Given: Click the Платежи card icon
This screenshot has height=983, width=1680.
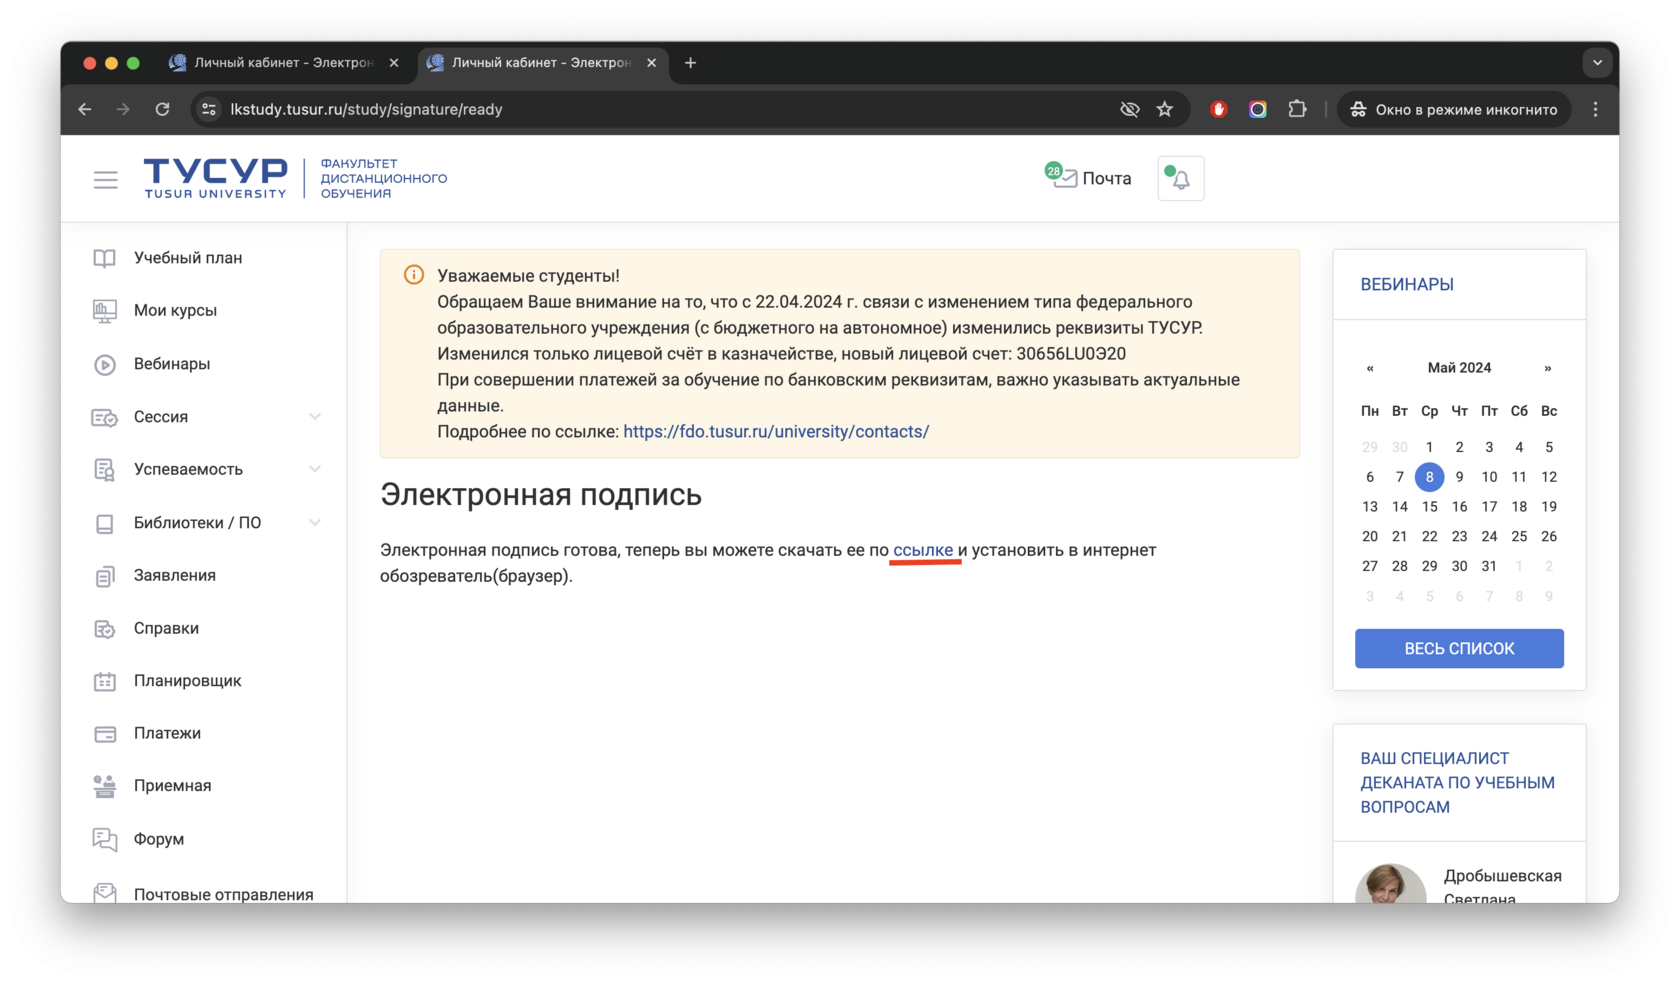Looking at the screenshot, I should coord(104,734).
